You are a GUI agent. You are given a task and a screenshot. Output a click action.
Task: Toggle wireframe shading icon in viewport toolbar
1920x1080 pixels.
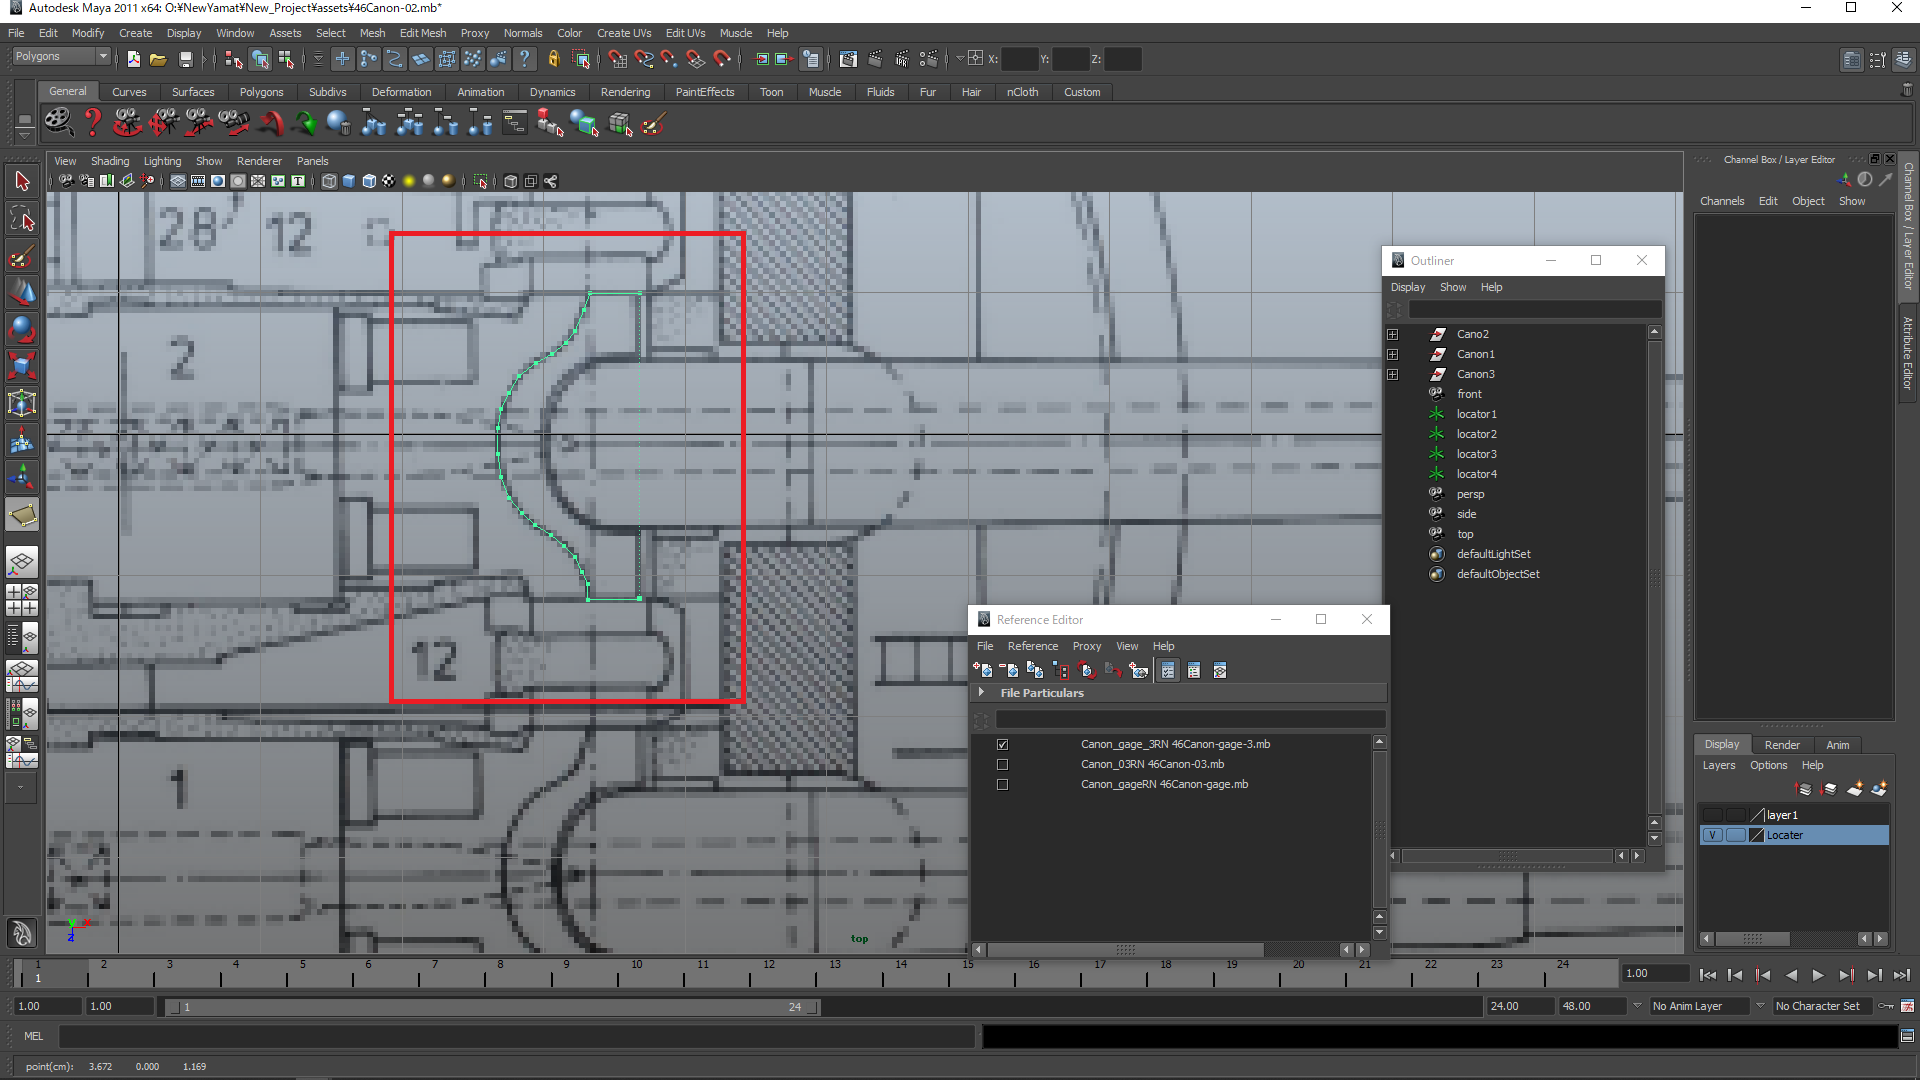(x=329, y=182)
